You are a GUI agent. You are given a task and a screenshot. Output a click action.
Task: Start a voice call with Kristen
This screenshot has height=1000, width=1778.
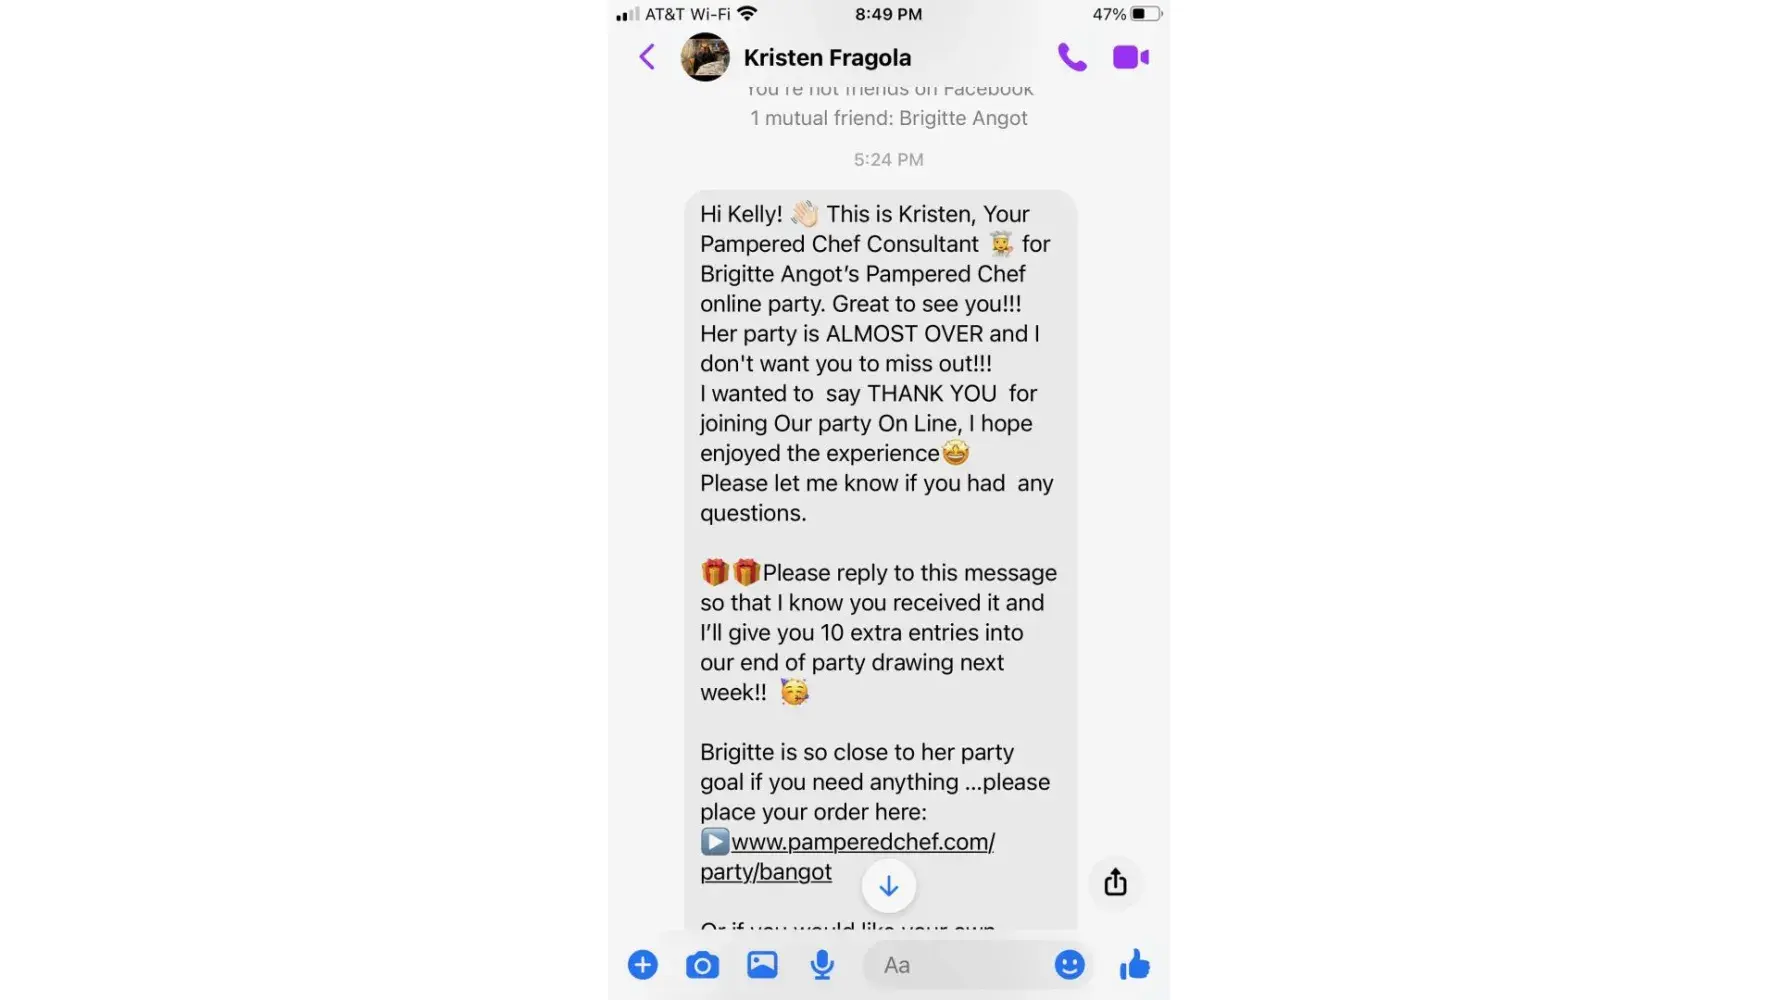1072,57
